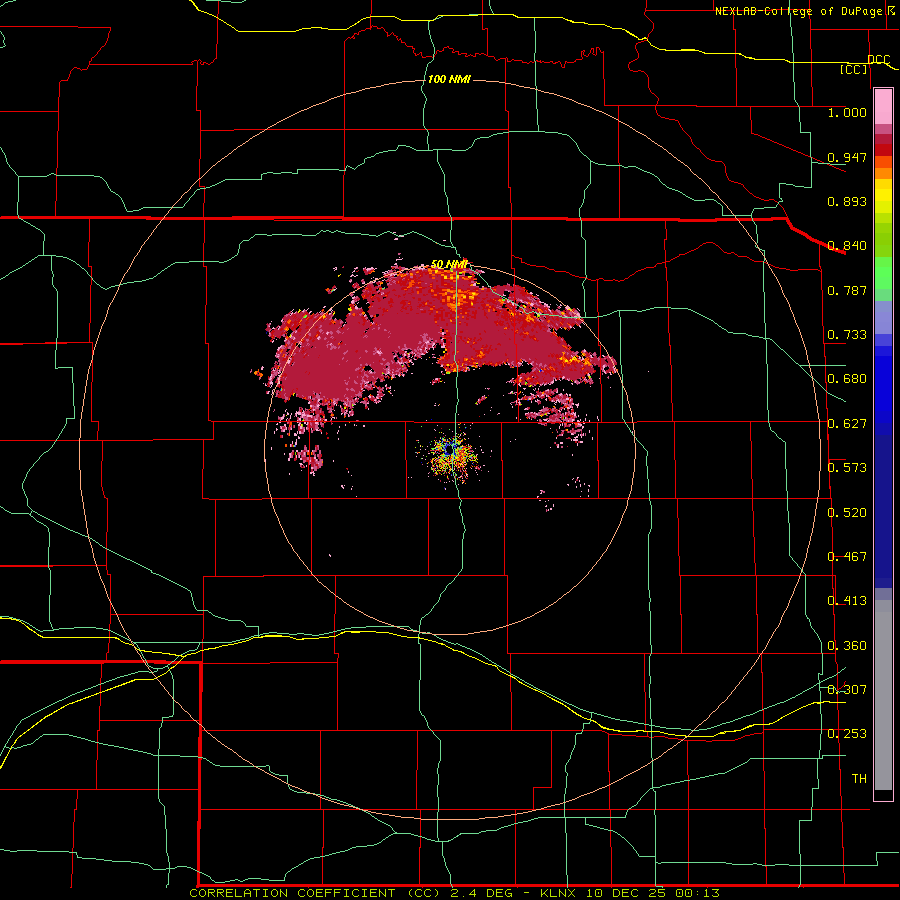Click the 0.947 legend value
Screen dimensions: 900x900
(847, 157)
